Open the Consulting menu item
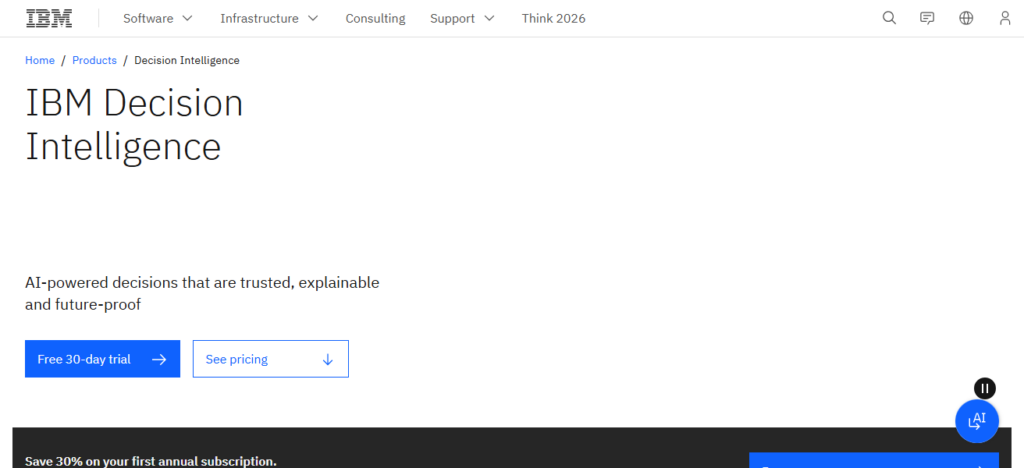This screenshot has height=468, width=1024. point(375,18)
